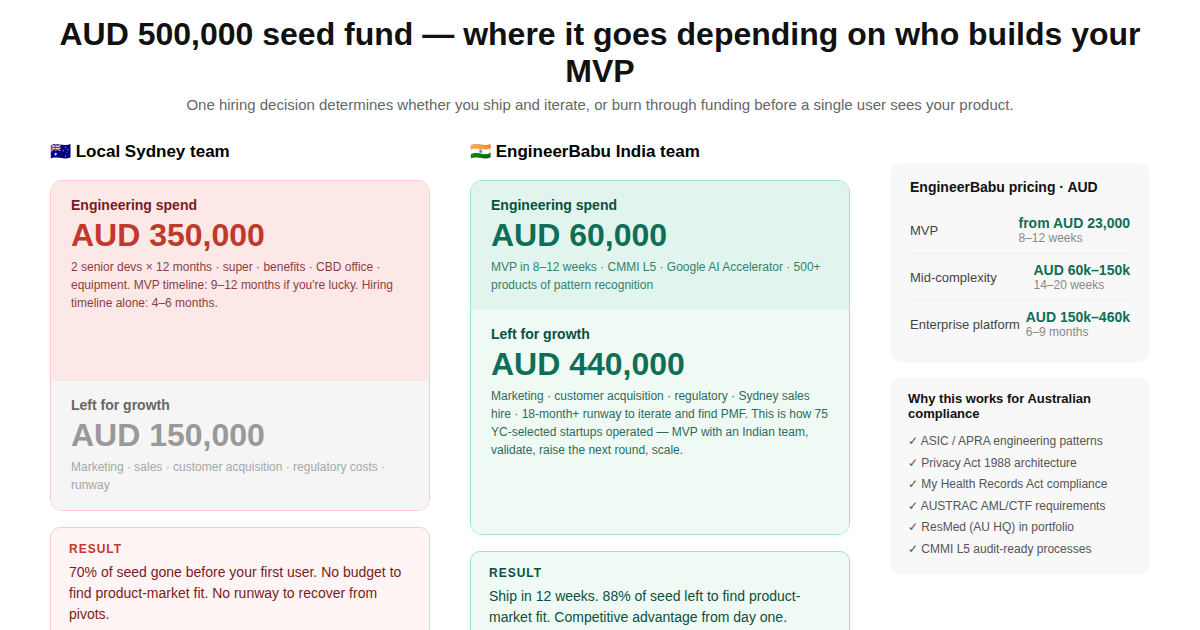Click 'Privacy Act 1988 architecture' item
Image resolution: width=1200 pixels, height=630 pixels.
coord(992,463)
